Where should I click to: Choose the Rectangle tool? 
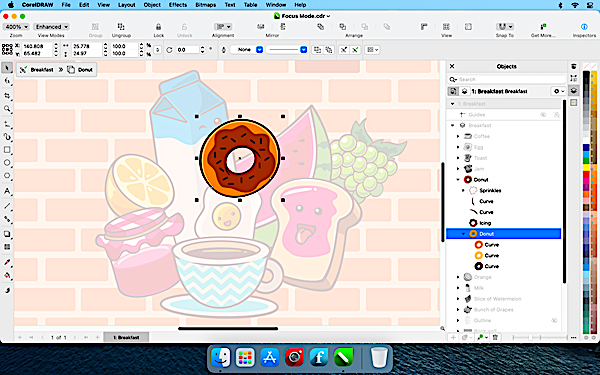[7, 150]
